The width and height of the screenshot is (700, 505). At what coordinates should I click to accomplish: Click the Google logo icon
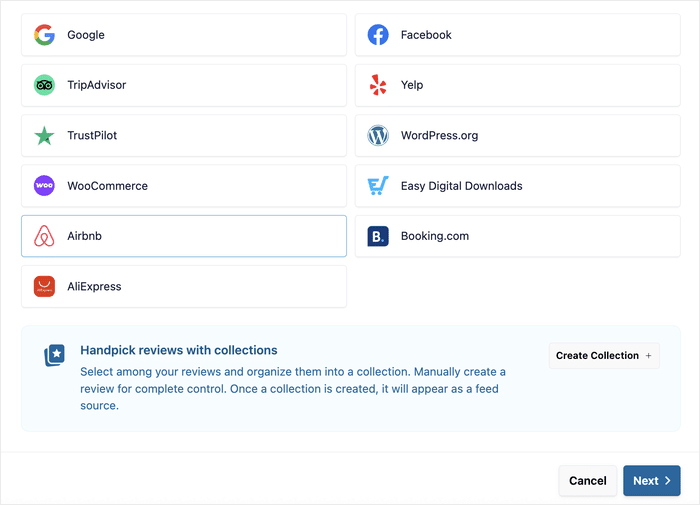pos(44,35)
